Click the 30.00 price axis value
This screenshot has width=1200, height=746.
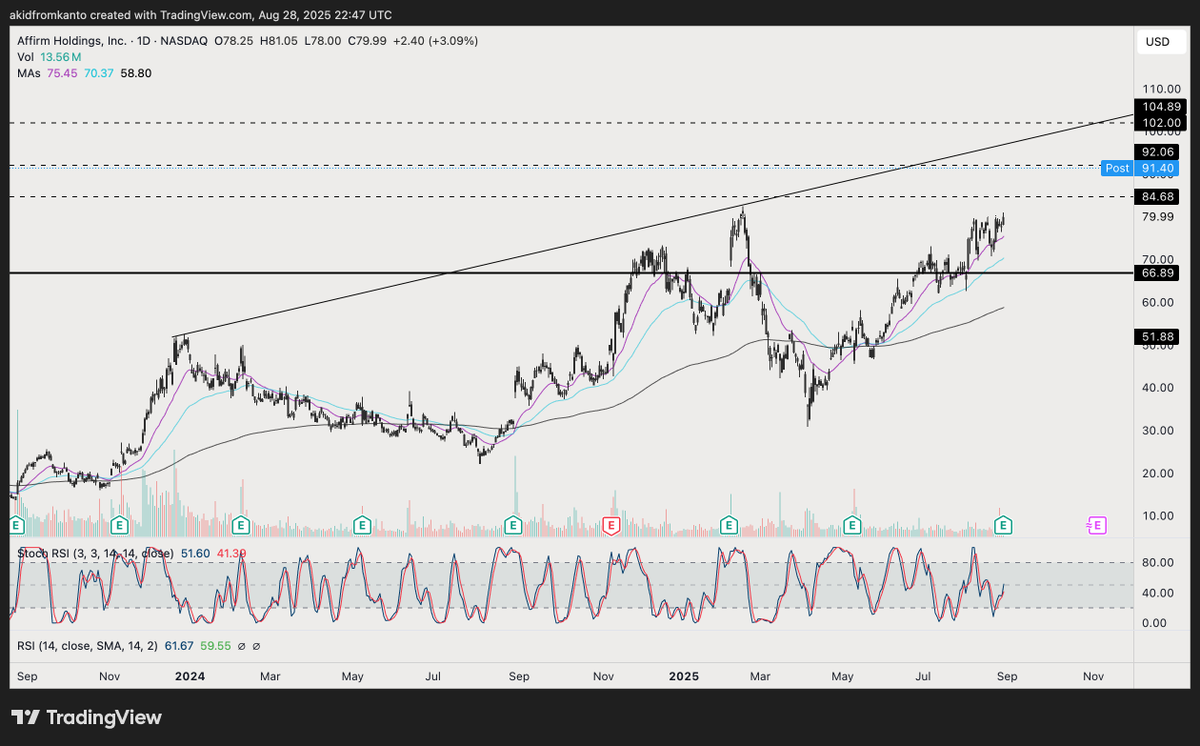1157,430
